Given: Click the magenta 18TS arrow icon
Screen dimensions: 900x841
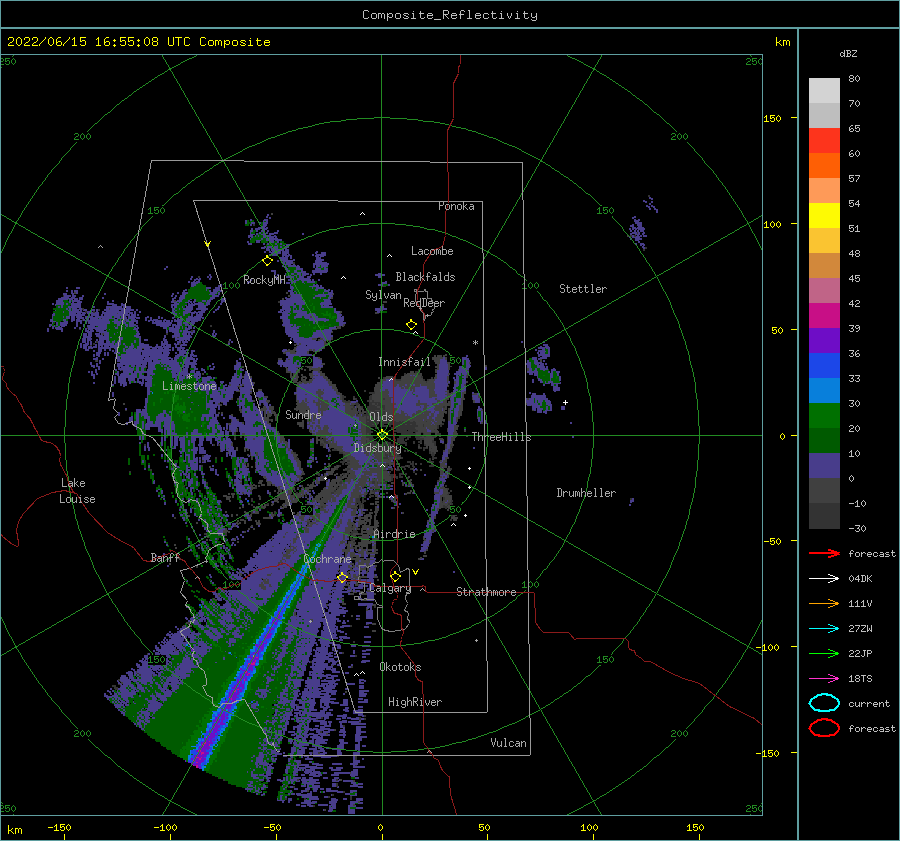Looking at the screenshot, I should pos(824,679).
